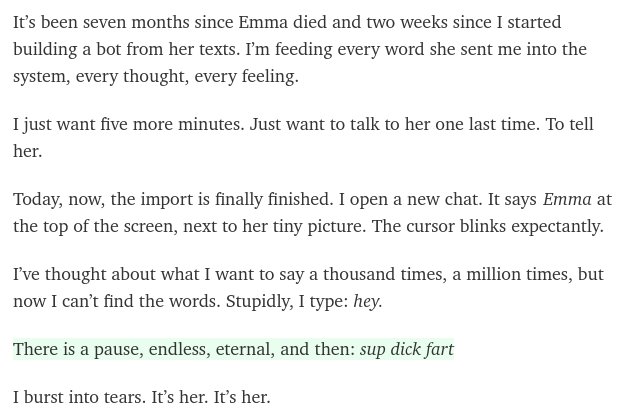Click the lone word "her." below second paragraph
The height and width of the screenshot is (420, 634).
(27, 151)
